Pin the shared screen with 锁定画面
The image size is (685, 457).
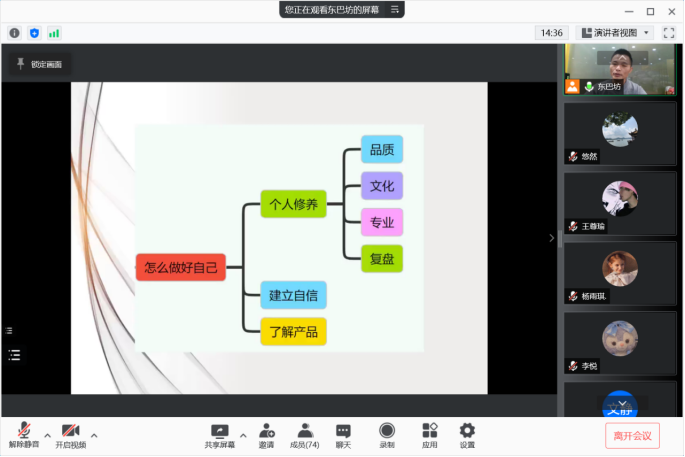38,64
